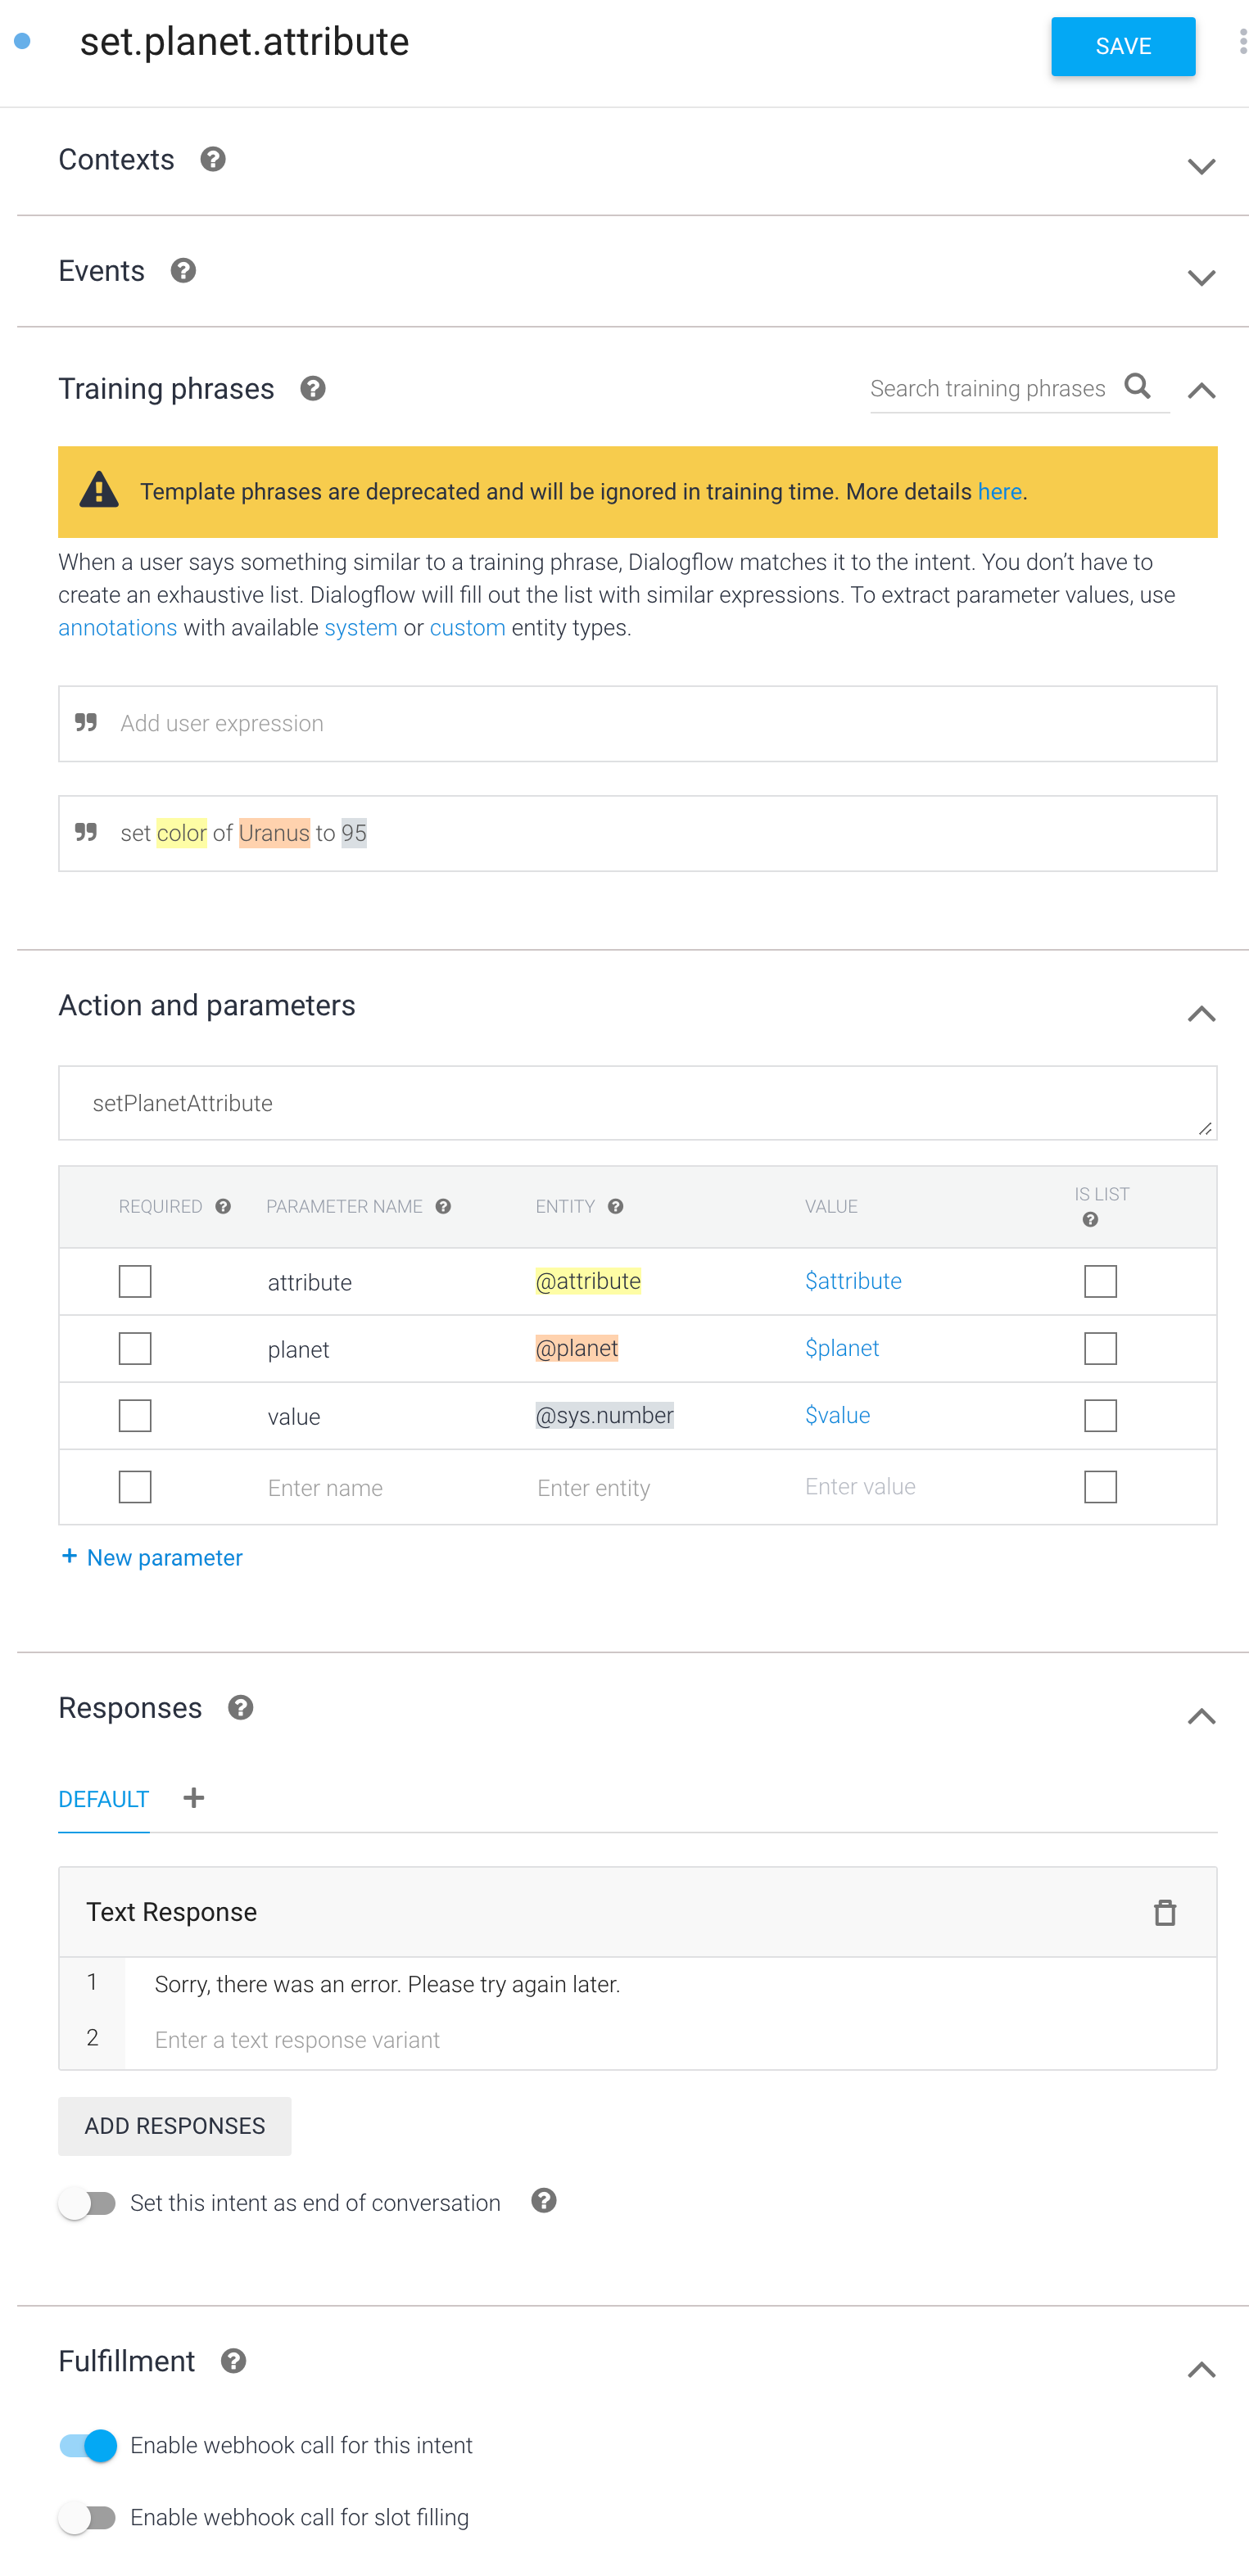The image size is (1249, 2576).
Task: Expand the Events section
Action: pos(1201,277)
